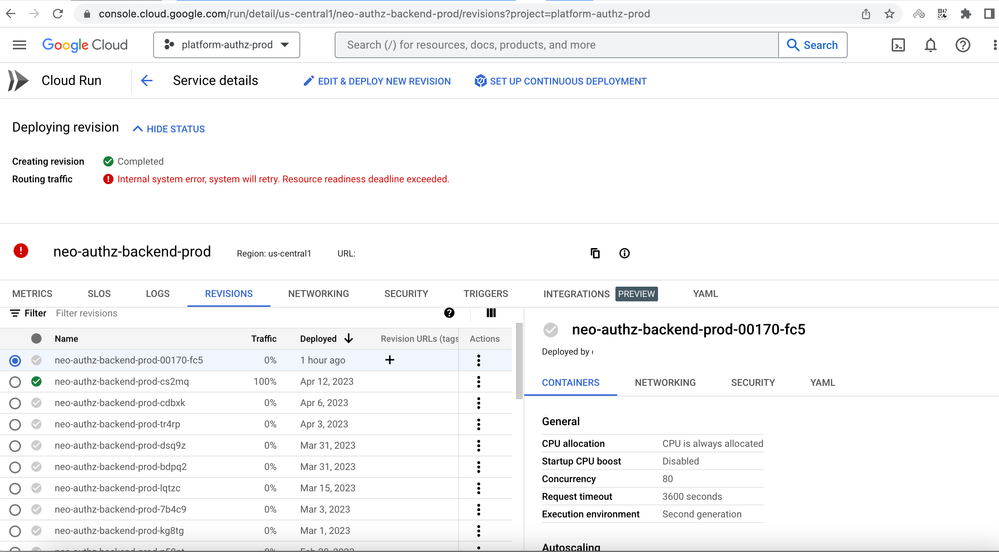This screenshot has width=999, height=552.
Task: Open browser extensions puzzle icon
Action: pos(966,13)
